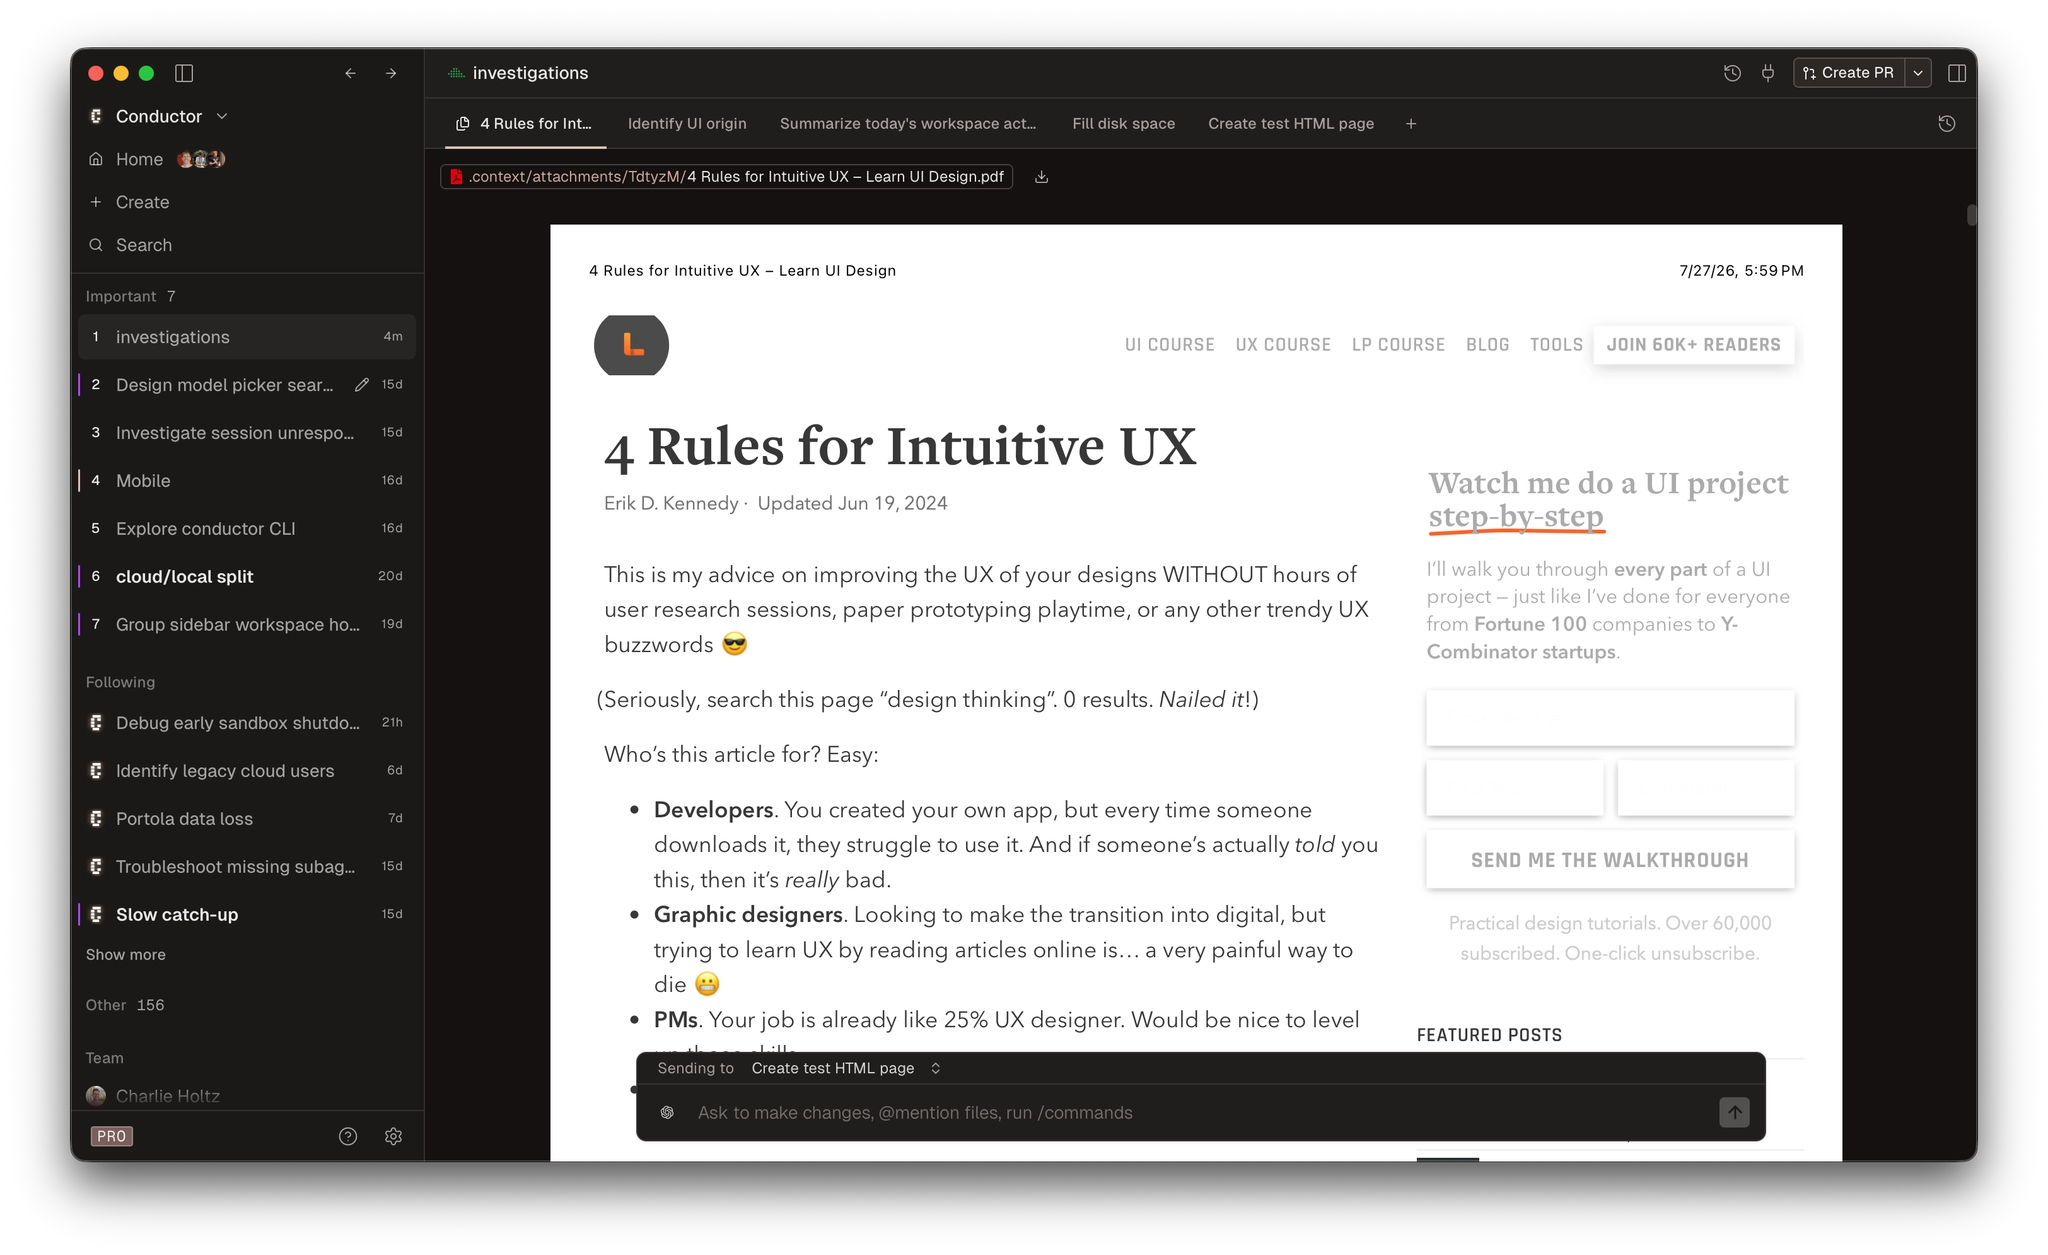Viewport: 2048px width, 1255px height.
Task: Click the plug connection icon in header
Action: (1768, 73)
